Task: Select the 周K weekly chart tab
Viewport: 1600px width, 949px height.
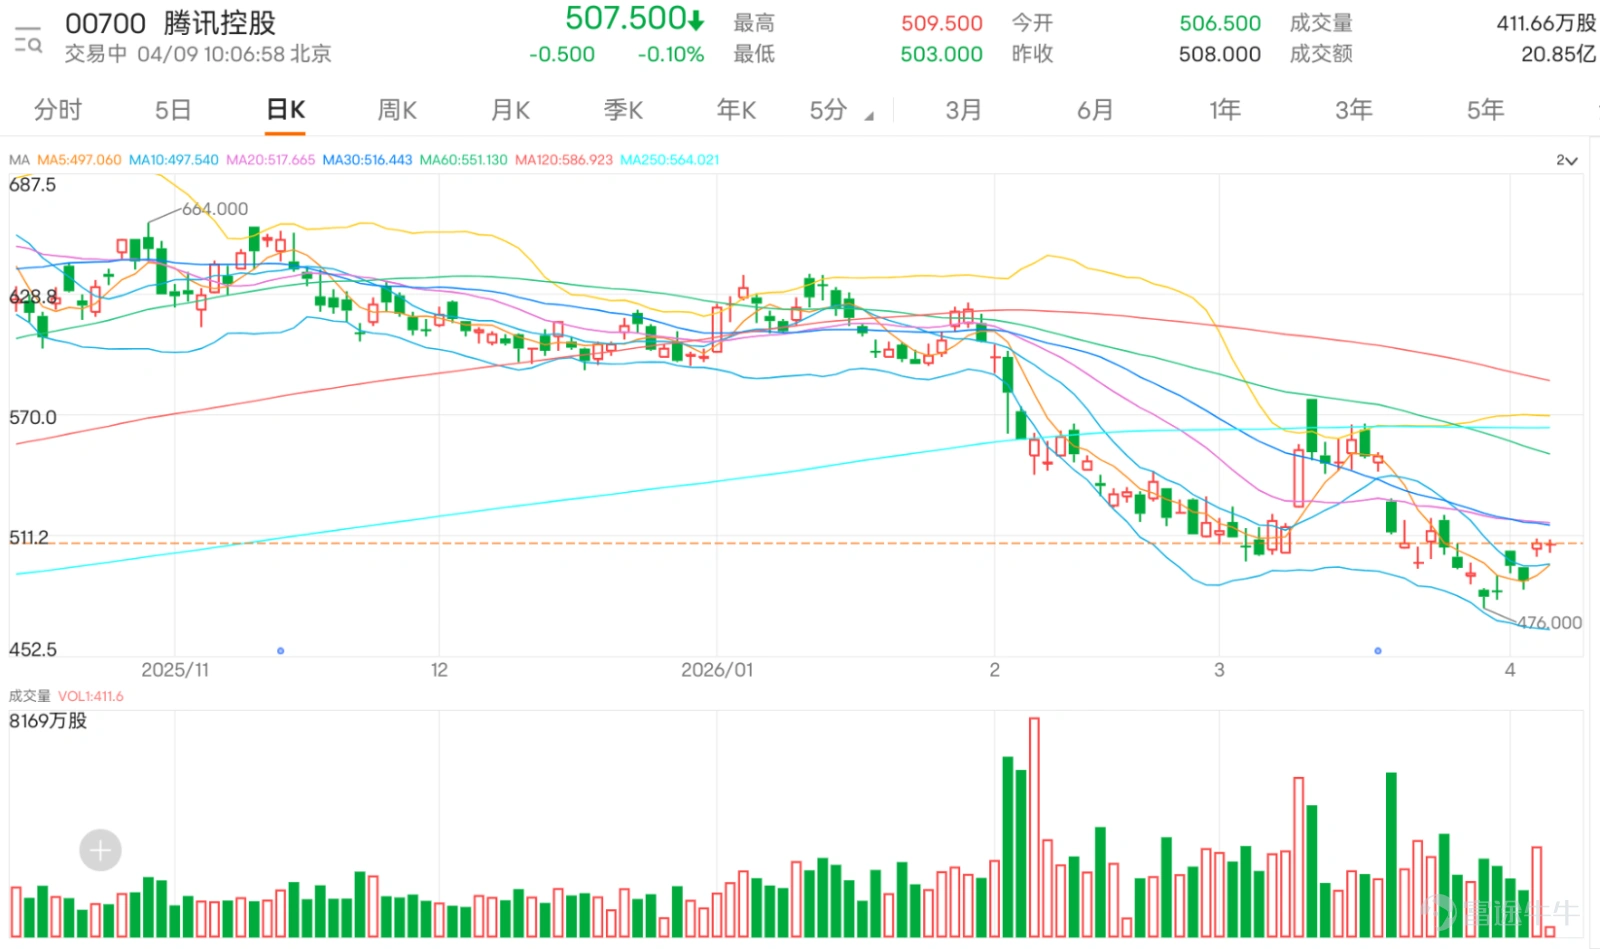Action: (397, 110)
